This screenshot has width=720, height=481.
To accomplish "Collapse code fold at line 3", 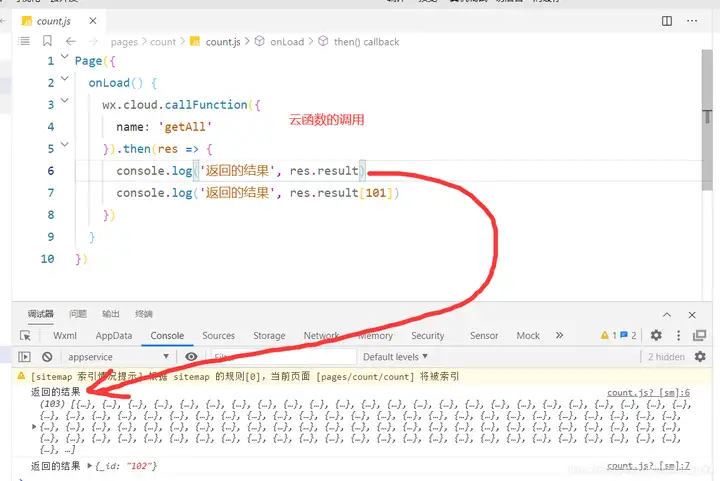I will [x=65, y=101].
